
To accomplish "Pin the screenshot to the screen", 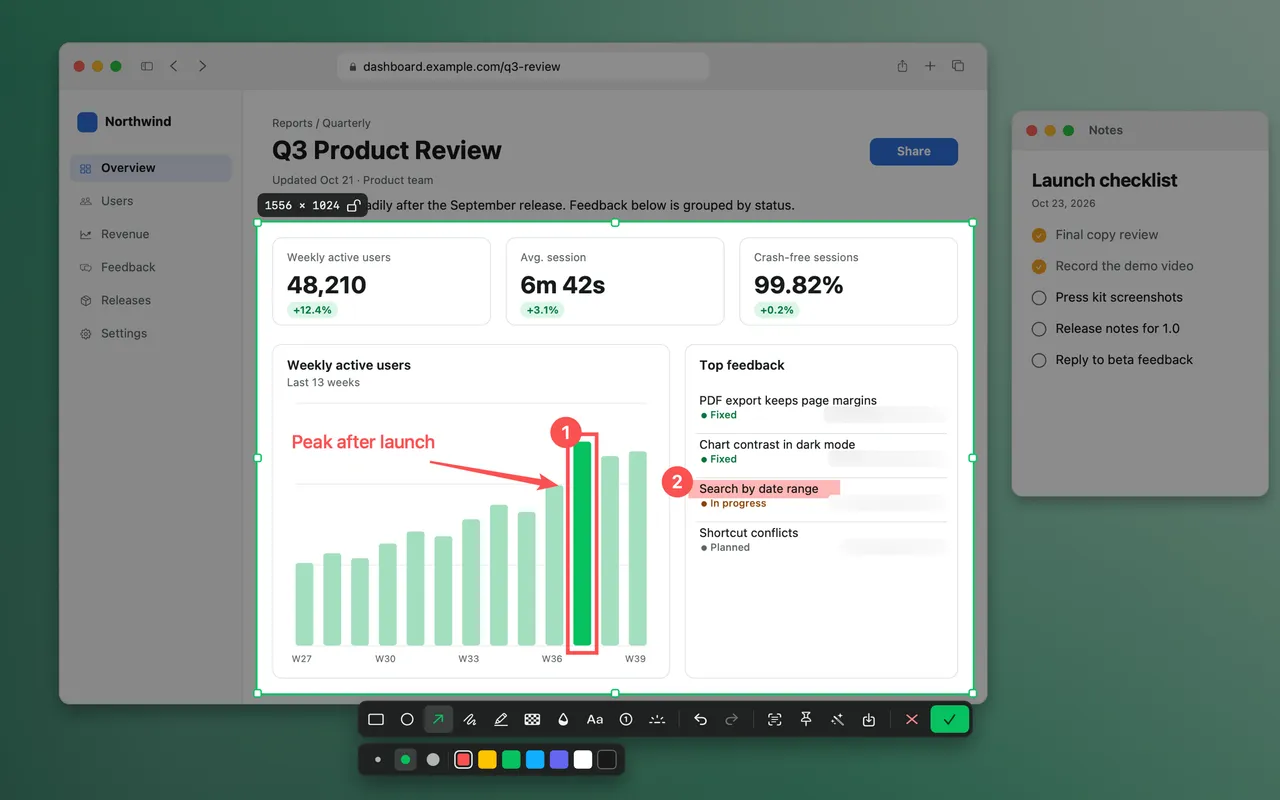I will click(x=806, y=719).
